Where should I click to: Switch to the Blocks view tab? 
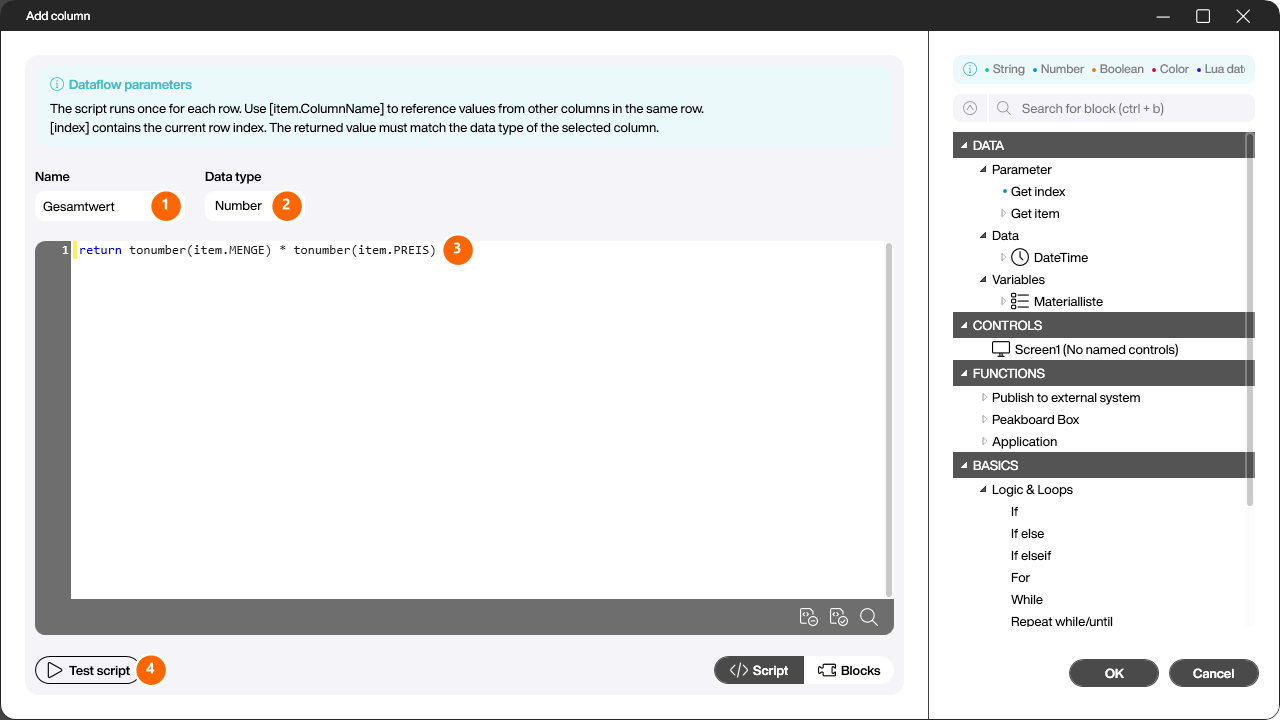pos(849,670)
